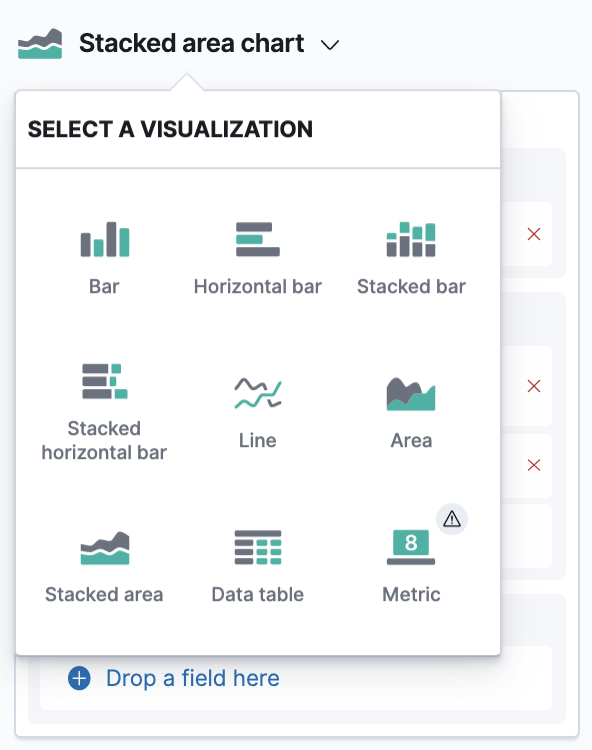The height and width of the screenshot is (750, 592).
Task: Choose the Line chart icon
Action: coord(258,393)
